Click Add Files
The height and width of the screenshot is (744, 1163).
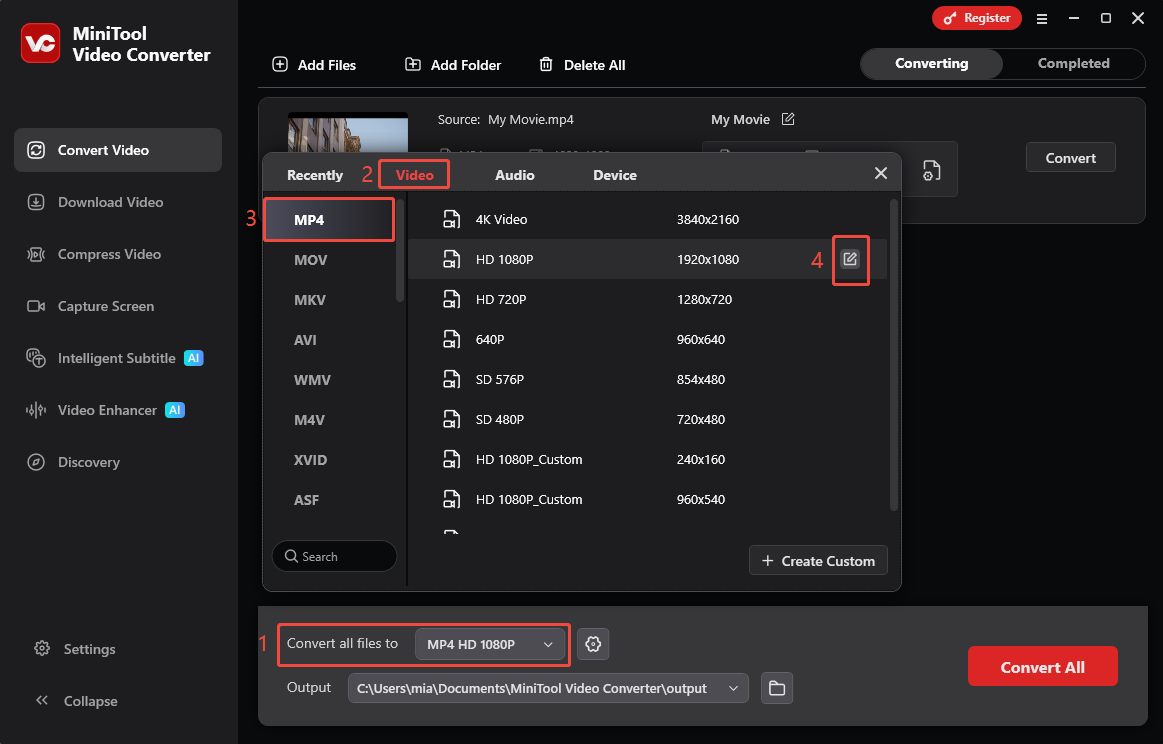click(314, 65)
